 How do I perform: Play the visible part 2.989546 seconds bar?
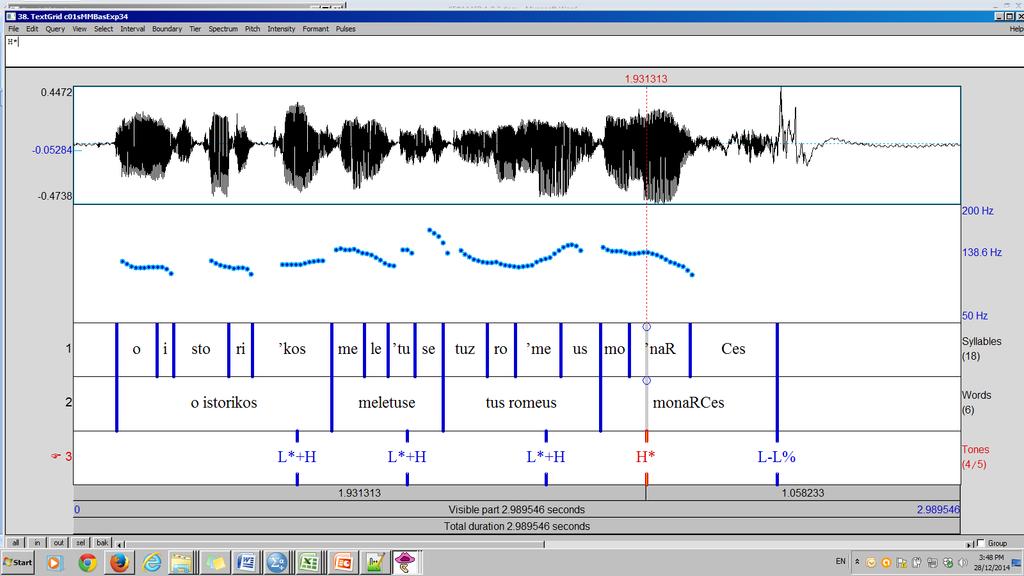(517, 509)
